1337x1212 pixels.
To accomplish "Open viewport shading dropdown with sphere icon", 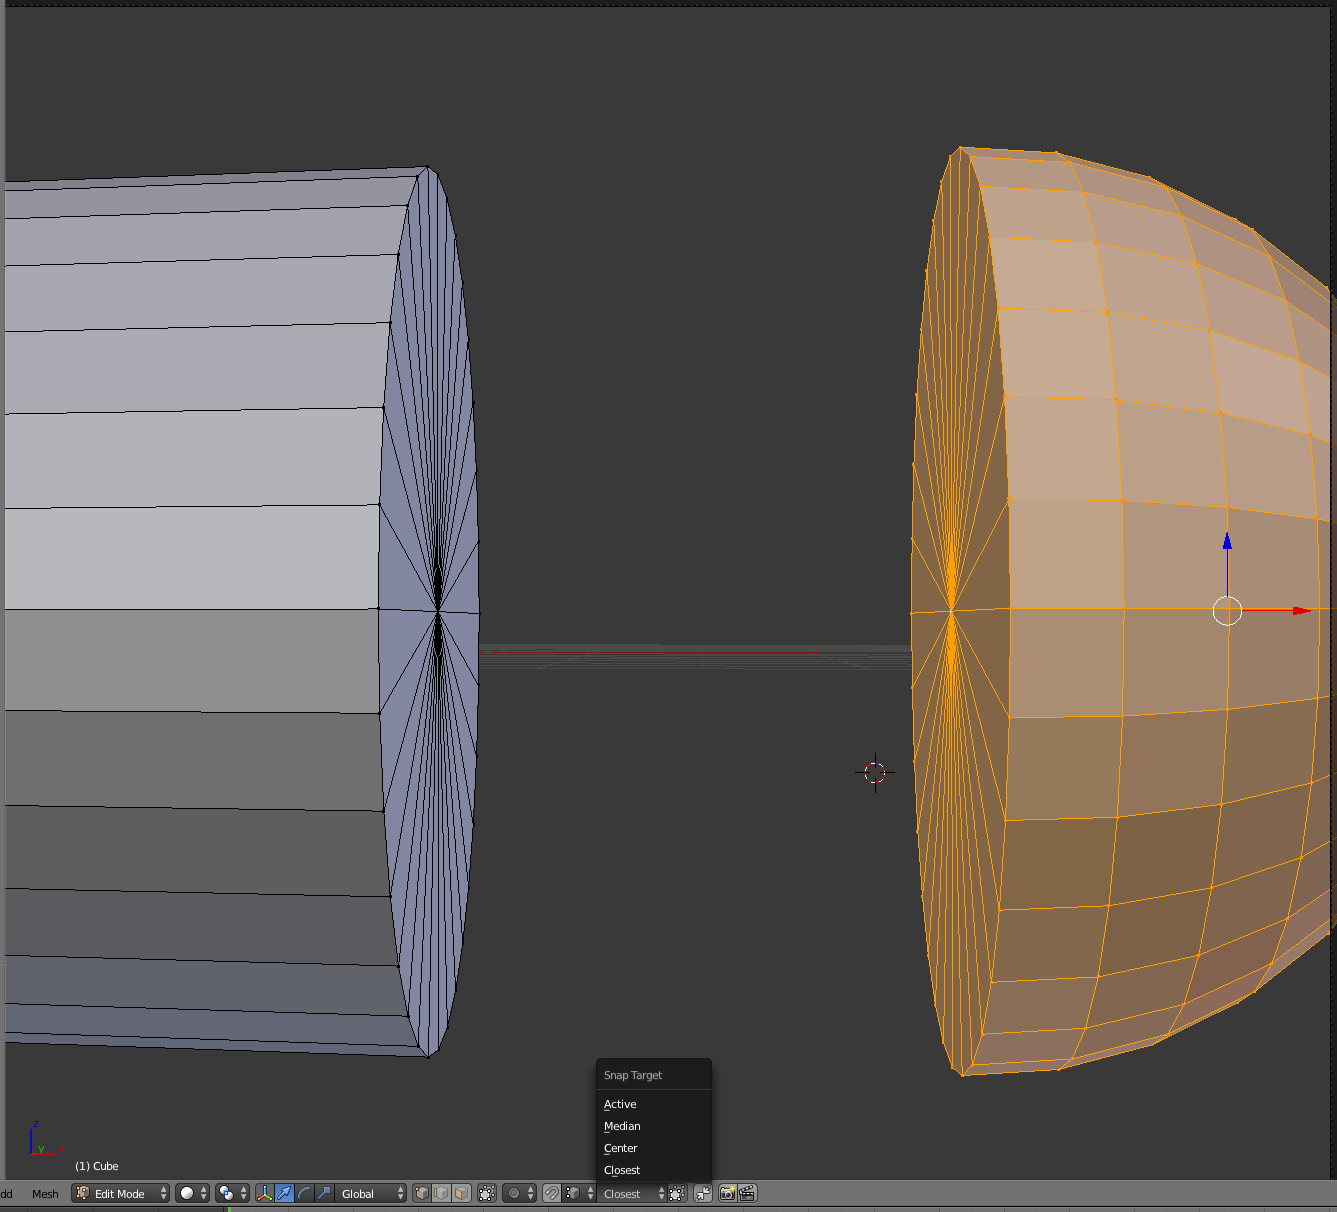I will point(192,1193).
